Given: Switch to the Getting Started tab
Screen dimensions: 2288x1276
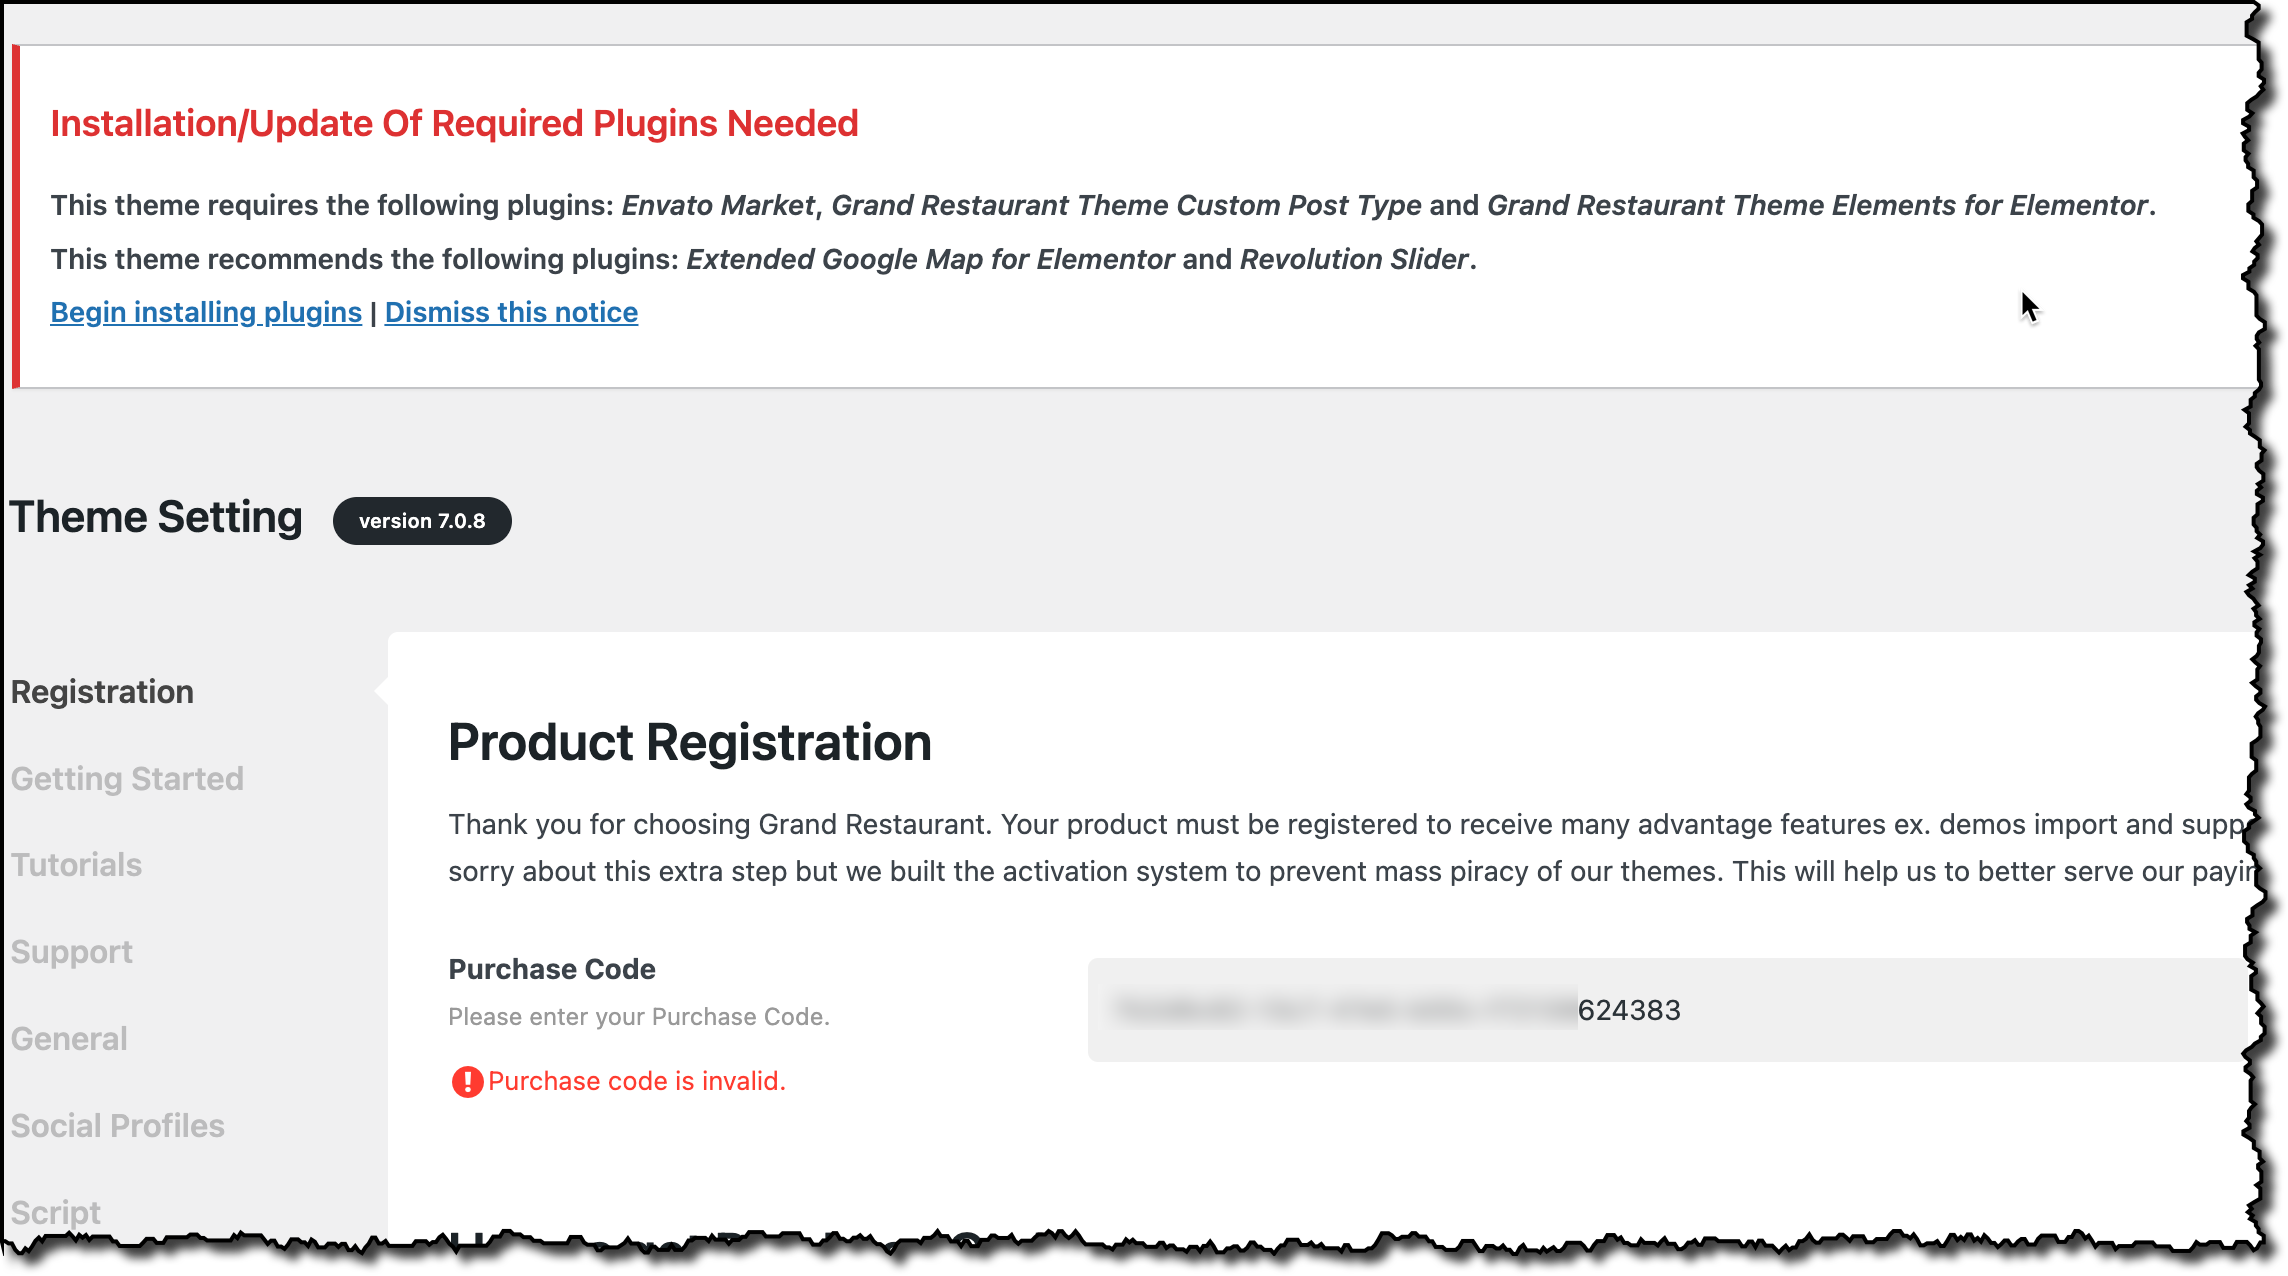Looking at the screenshot, I should 127,778.
